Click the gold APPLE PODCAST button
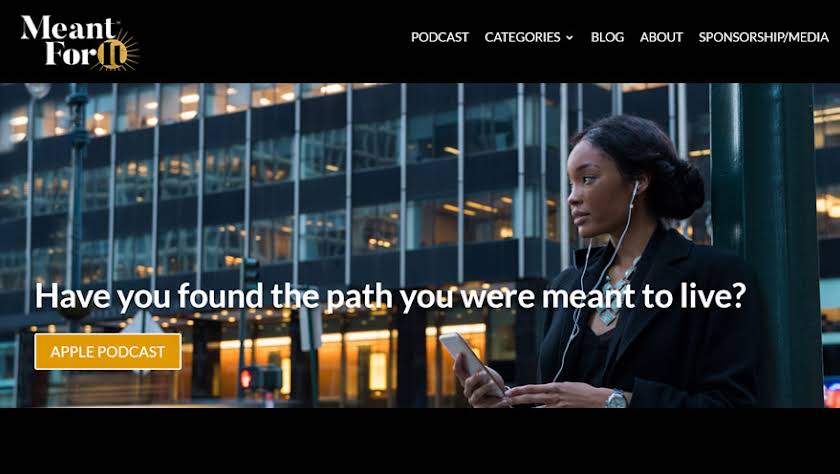The image size is (840, 474). coord(108,351)
